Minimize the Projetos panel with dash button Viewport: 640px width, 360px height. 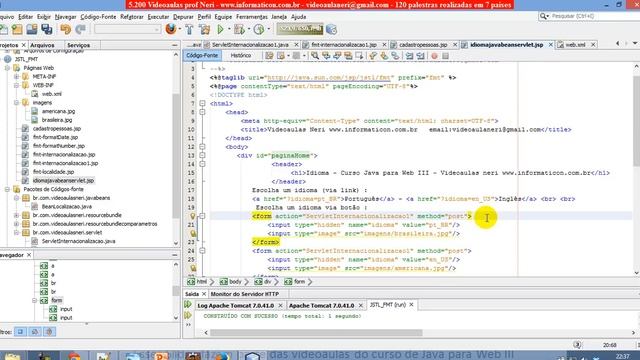[x=175, y=45]
